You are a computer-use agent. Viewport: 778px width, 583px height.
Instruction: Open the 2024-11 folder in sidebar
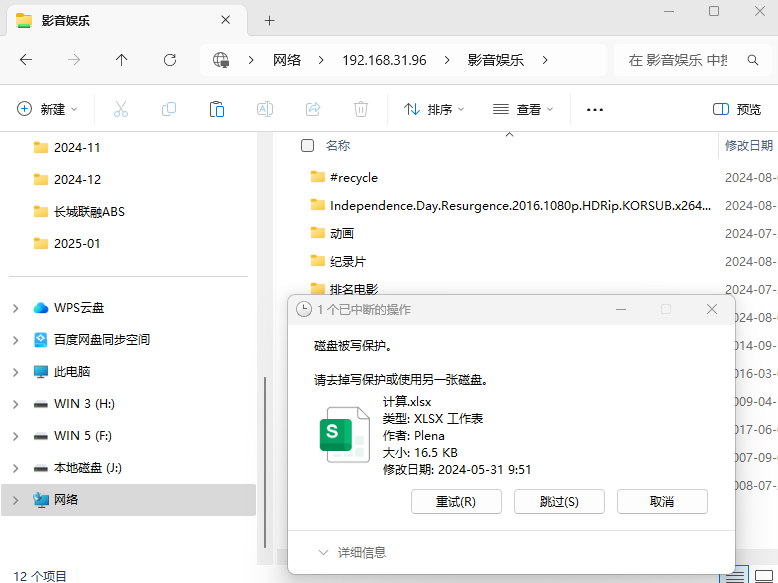(x=77, y=147)
